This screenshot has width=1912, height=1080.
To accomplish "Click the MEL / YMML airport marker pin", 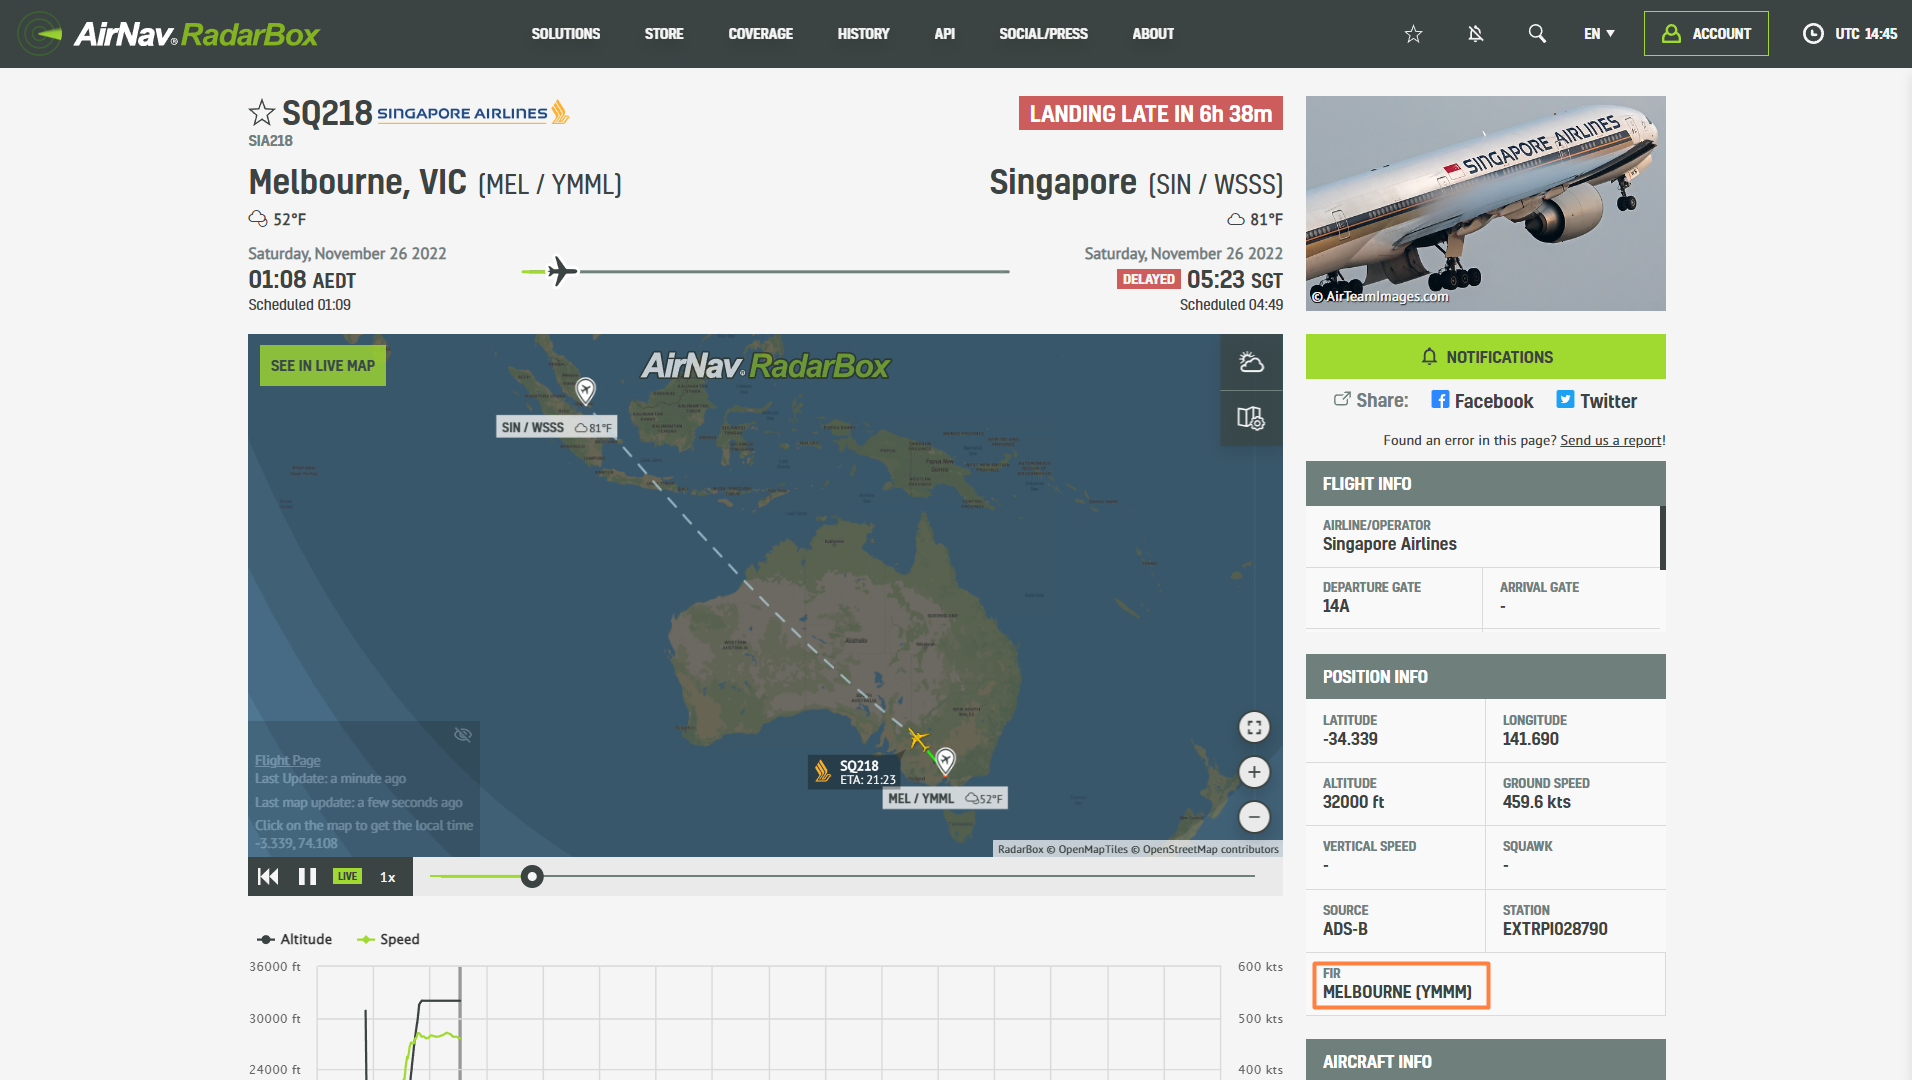I will pos(945,762).
